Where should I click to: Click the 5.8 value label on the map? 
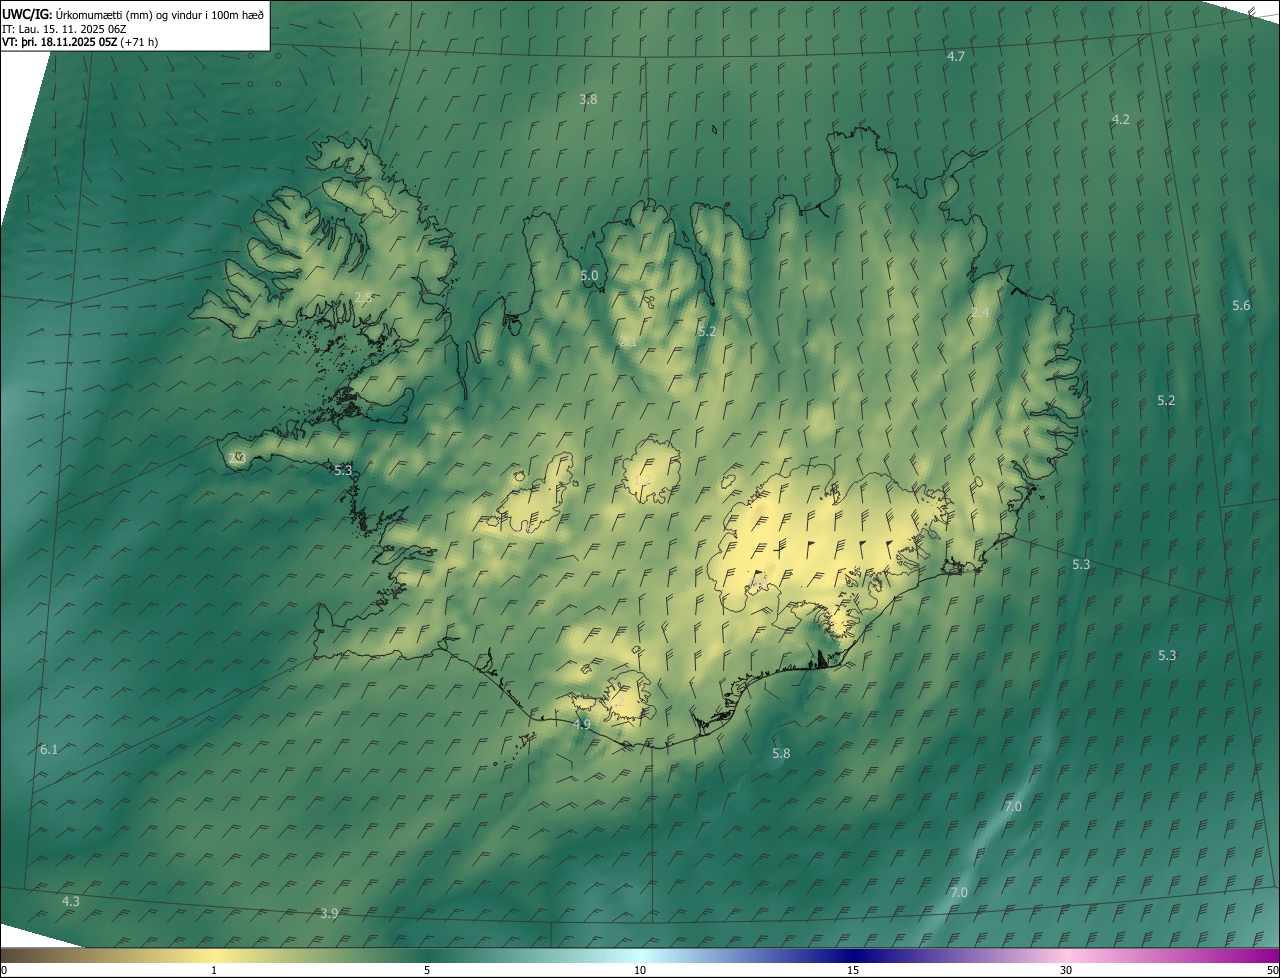click(x=781, y=753)
